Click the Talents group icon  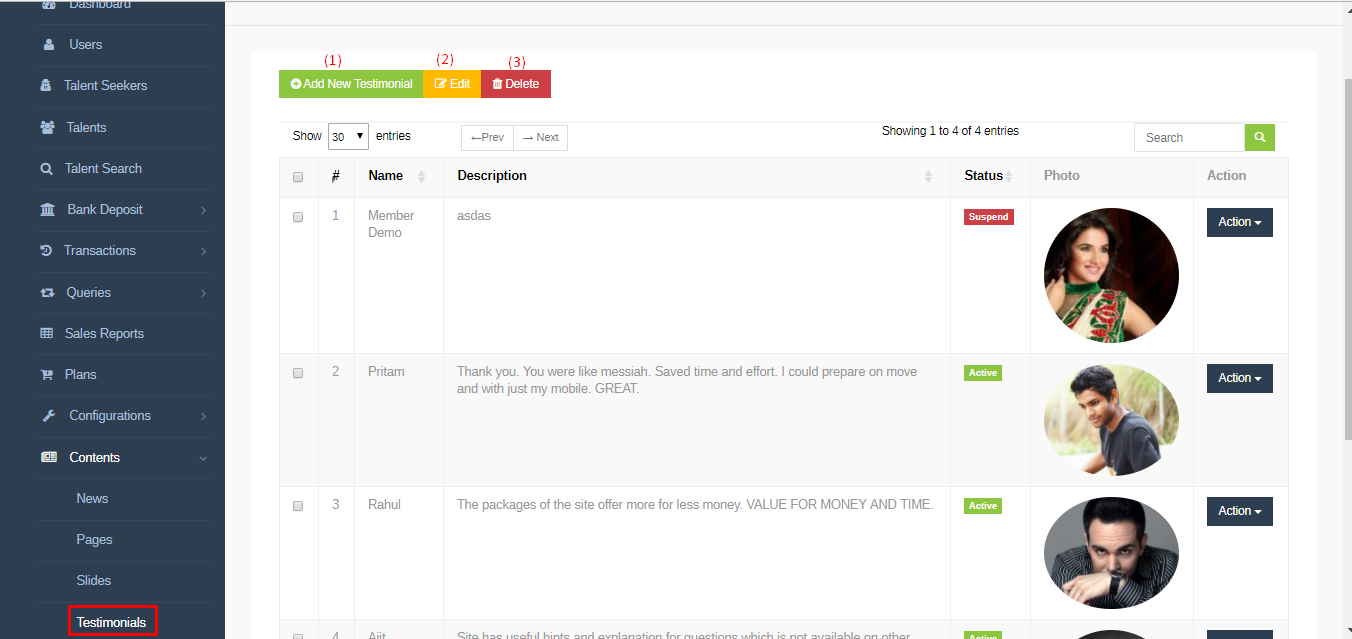click(47, 127)
